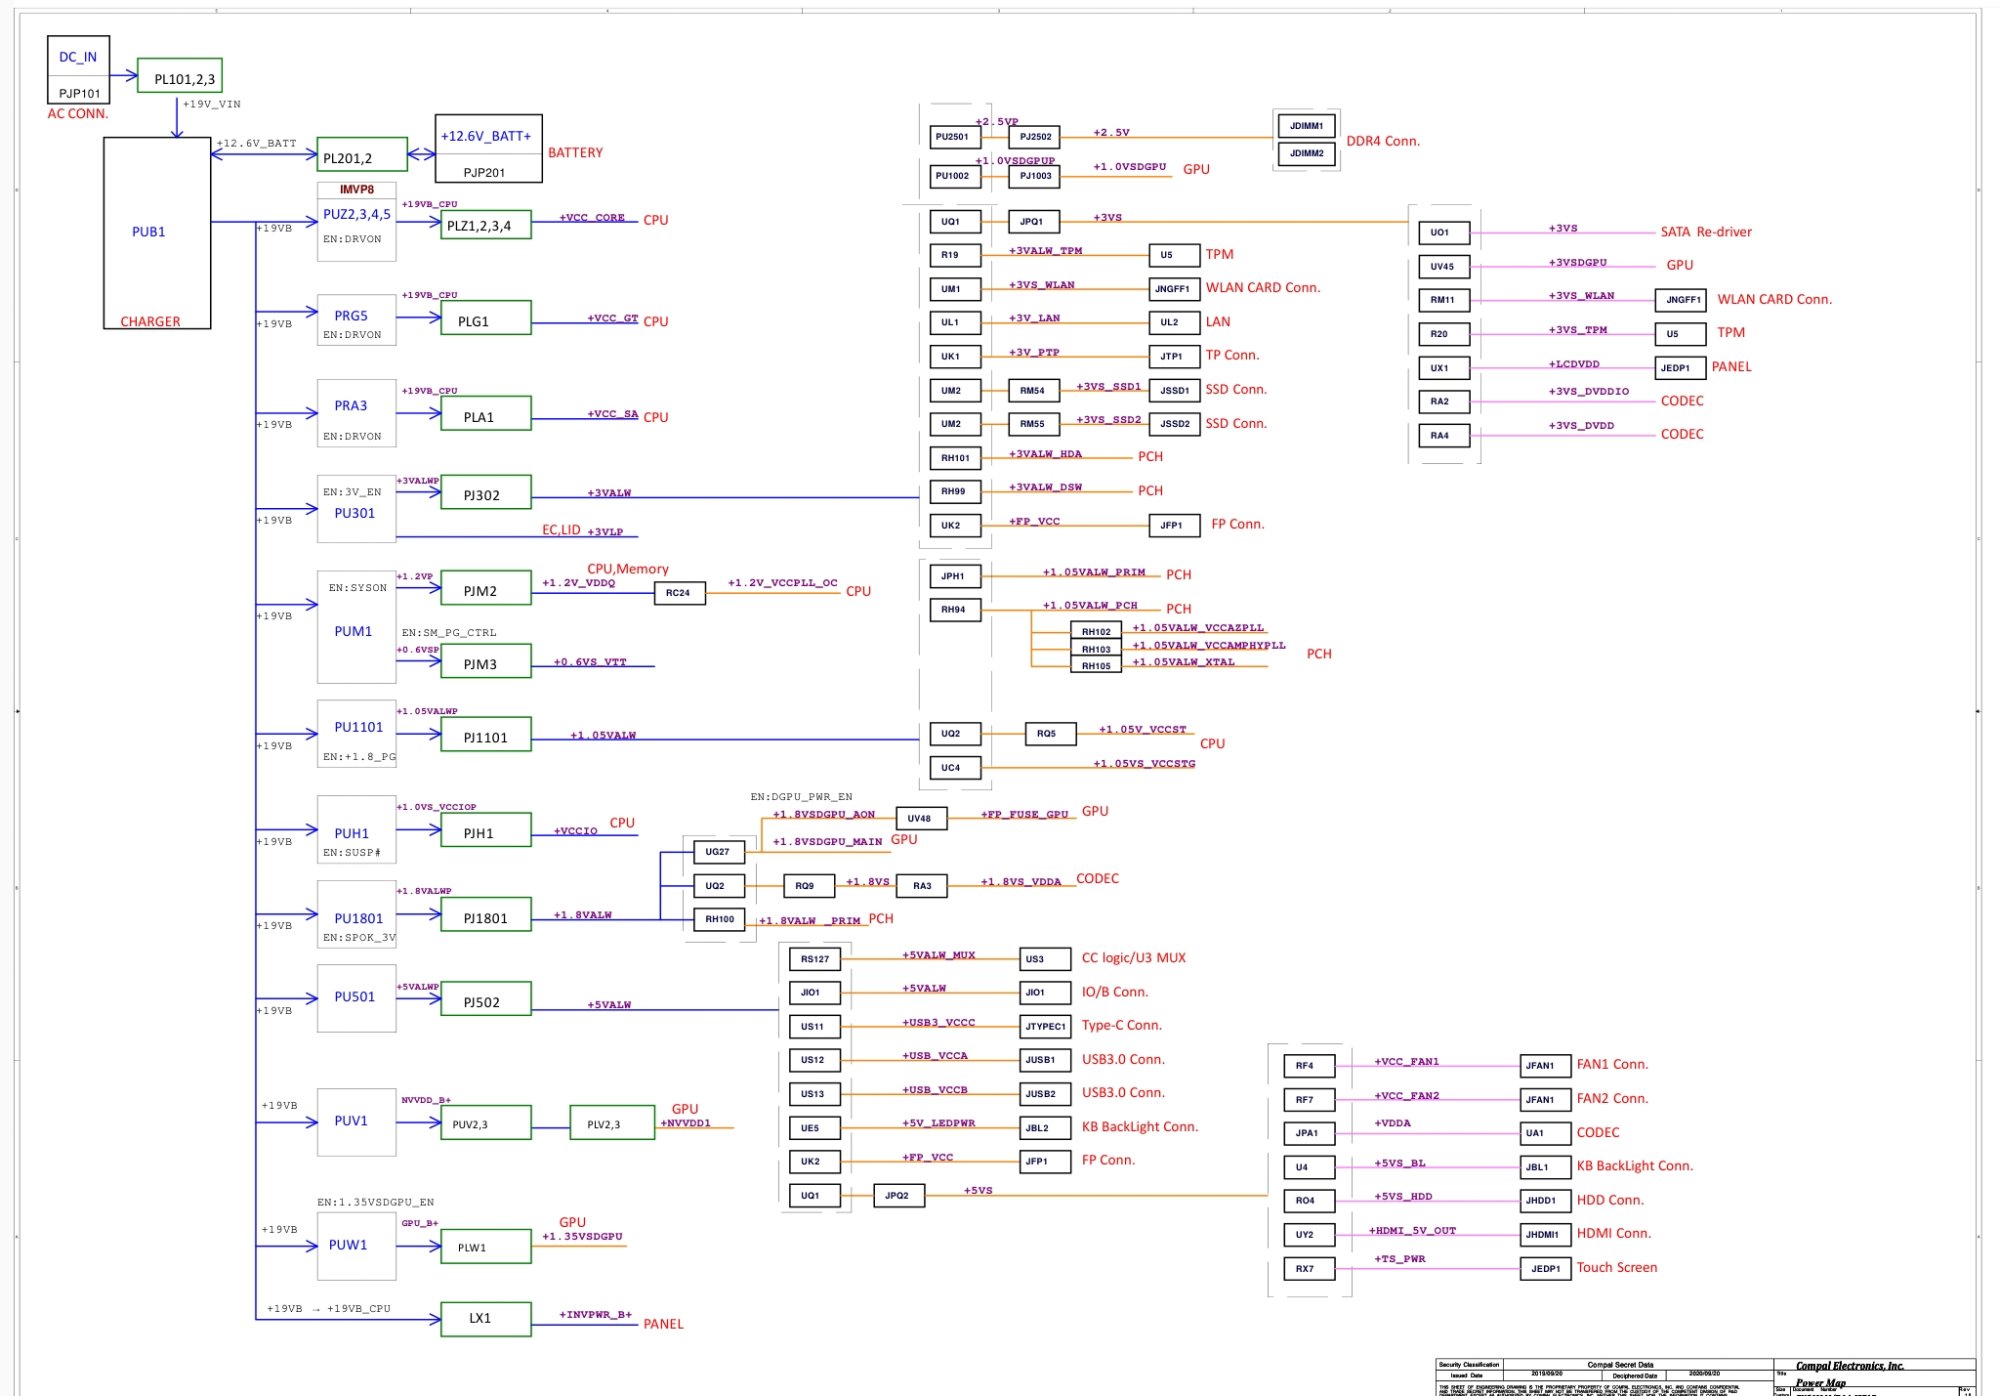Select the PRA3 block

click(x=357, y=413)
